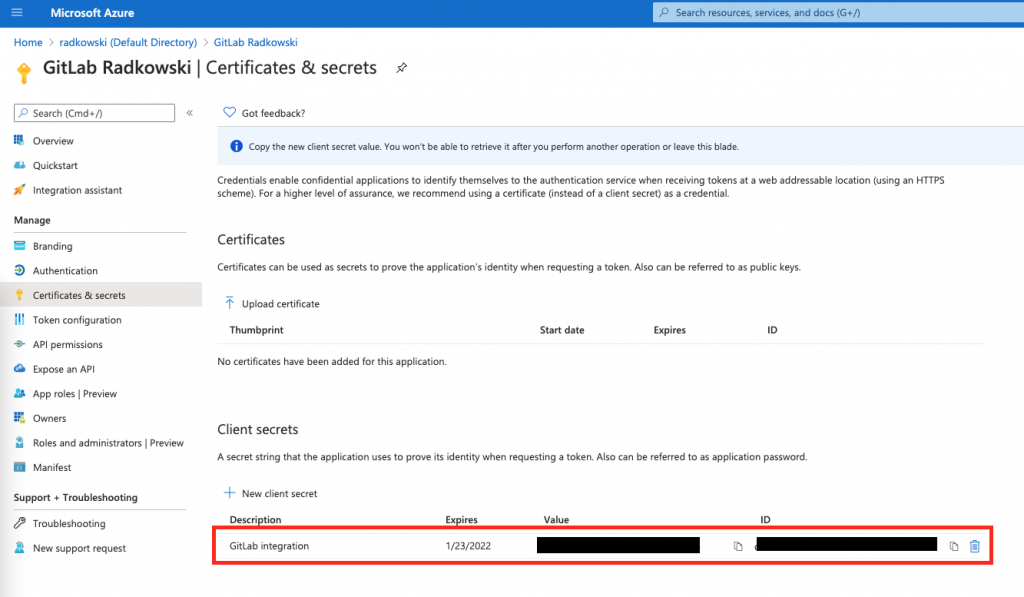
Task: Click the Token configuration icon
Action: [x=19, y=319]
